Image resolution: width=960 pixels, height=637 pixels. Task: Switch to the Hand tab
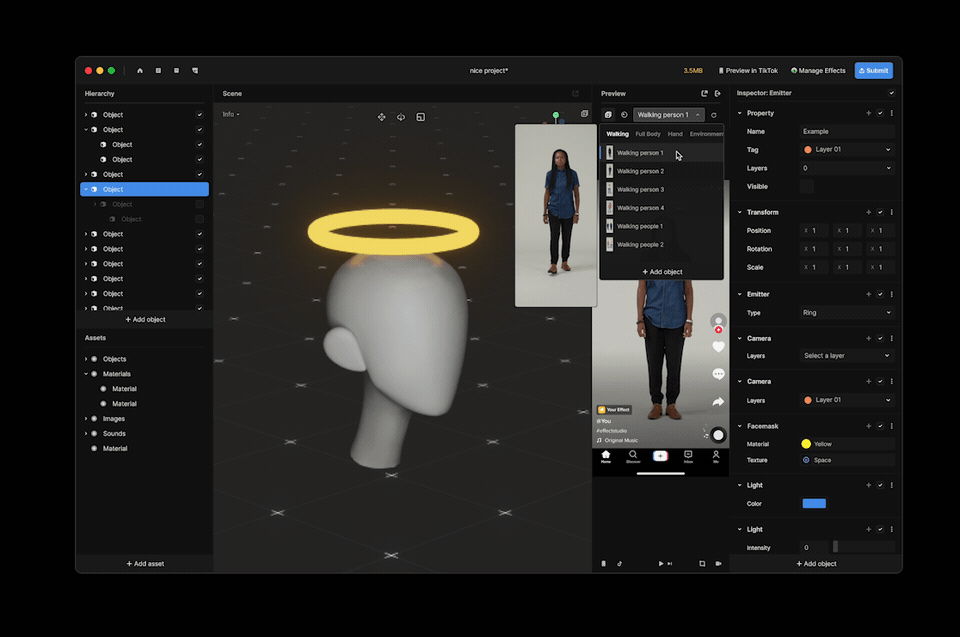point(675,134)
